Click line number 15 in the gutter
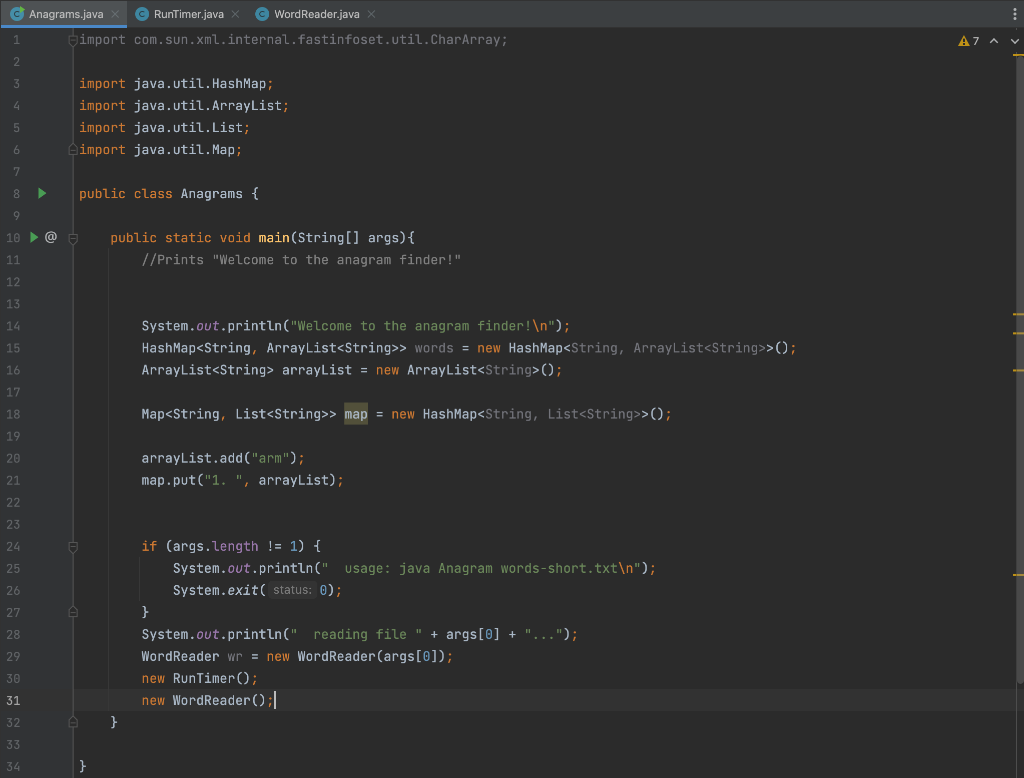 click(15, 347)
